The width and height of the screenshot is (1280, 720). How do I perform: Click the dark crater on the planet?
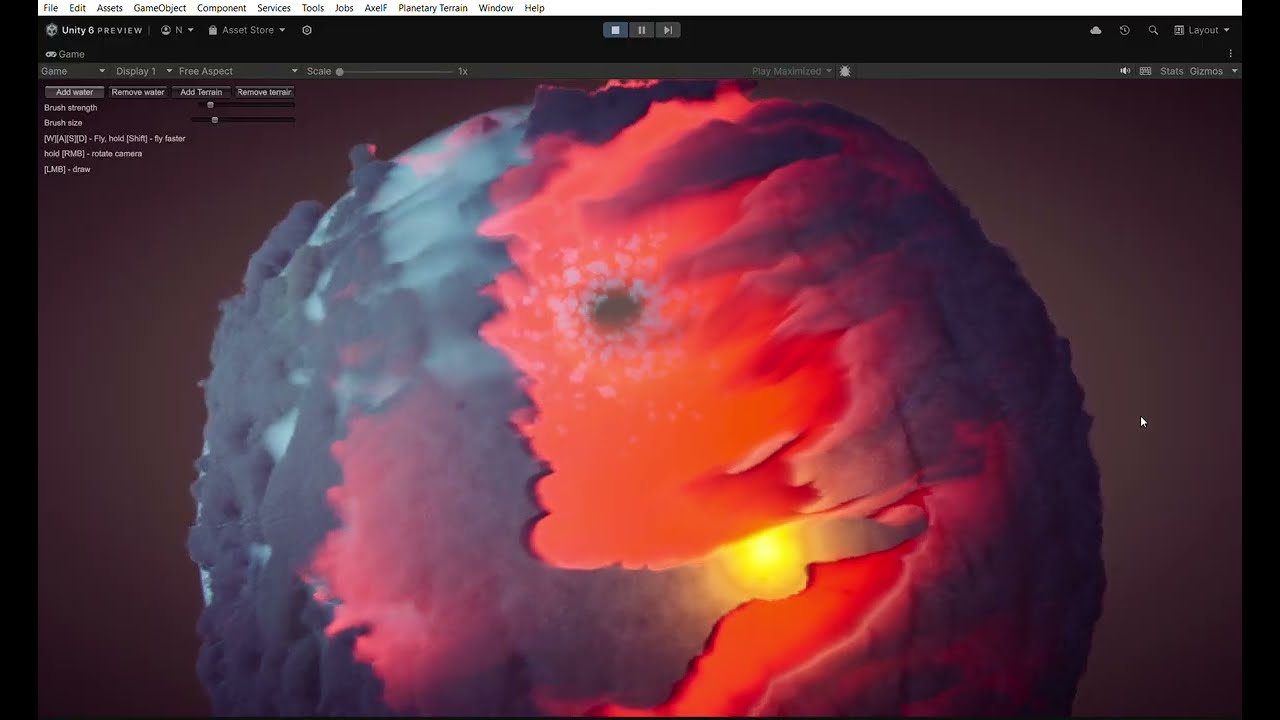pyautogui.click(x=614, y=310)
